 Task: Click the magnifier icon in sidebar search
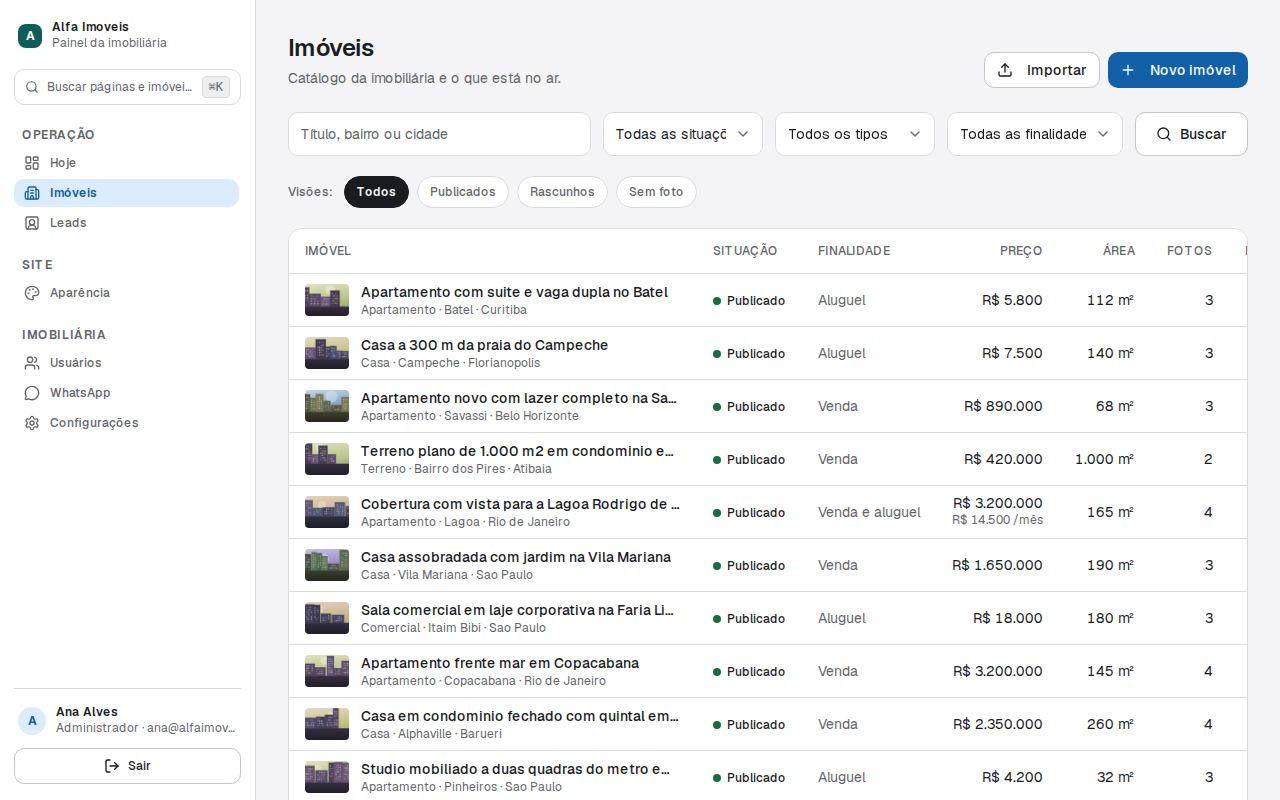[32, 87]
